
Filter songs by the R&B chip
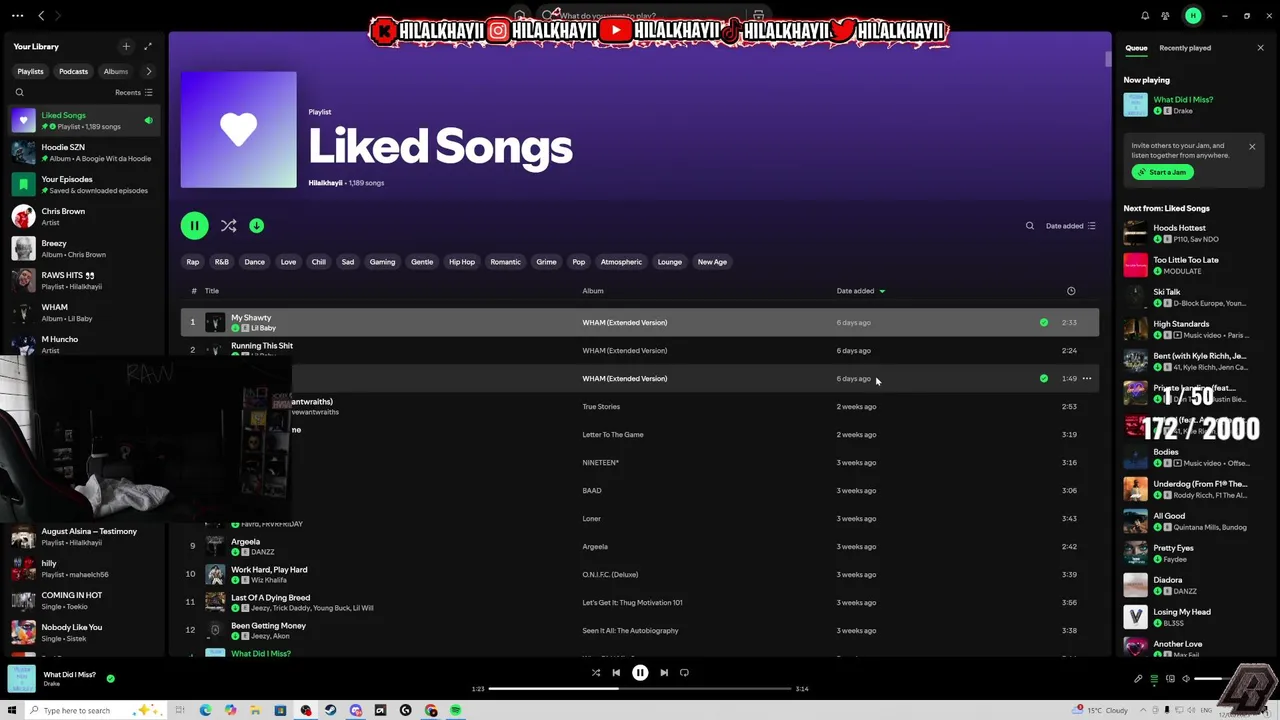[x=222, y=262]
